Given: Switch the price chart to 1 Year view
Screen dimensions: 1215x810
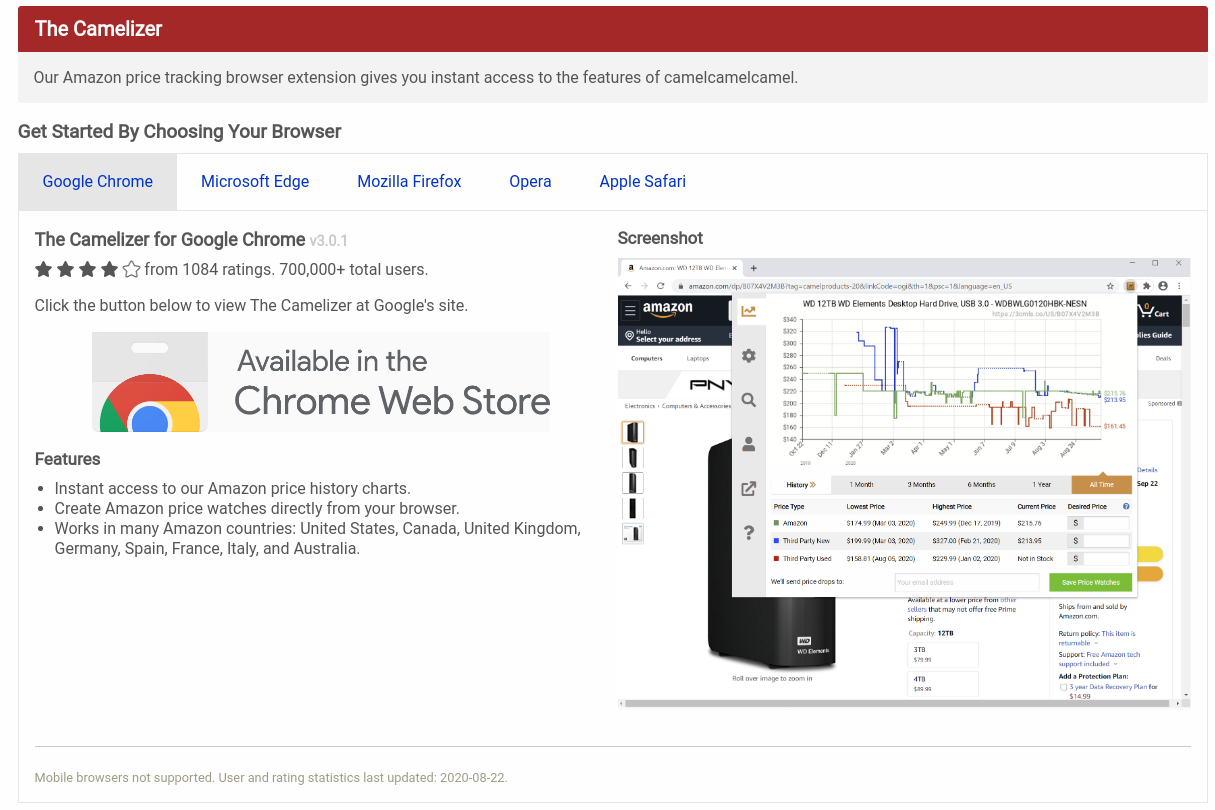Looking at the screenshot, I should coord(1041,485).
